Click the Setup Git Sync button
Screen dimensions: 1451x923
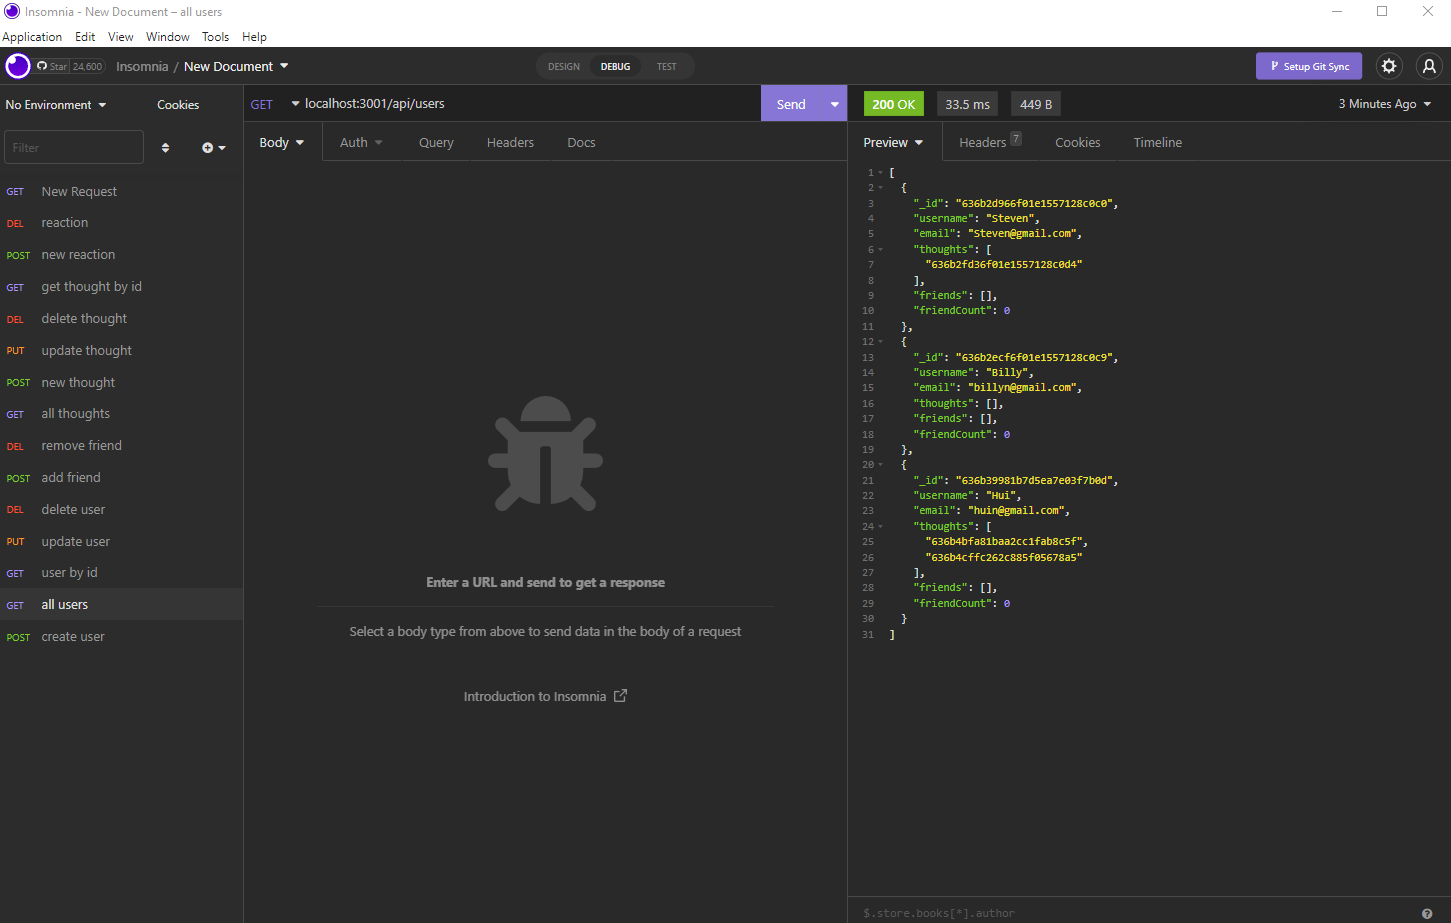[x=1309, y=66]
